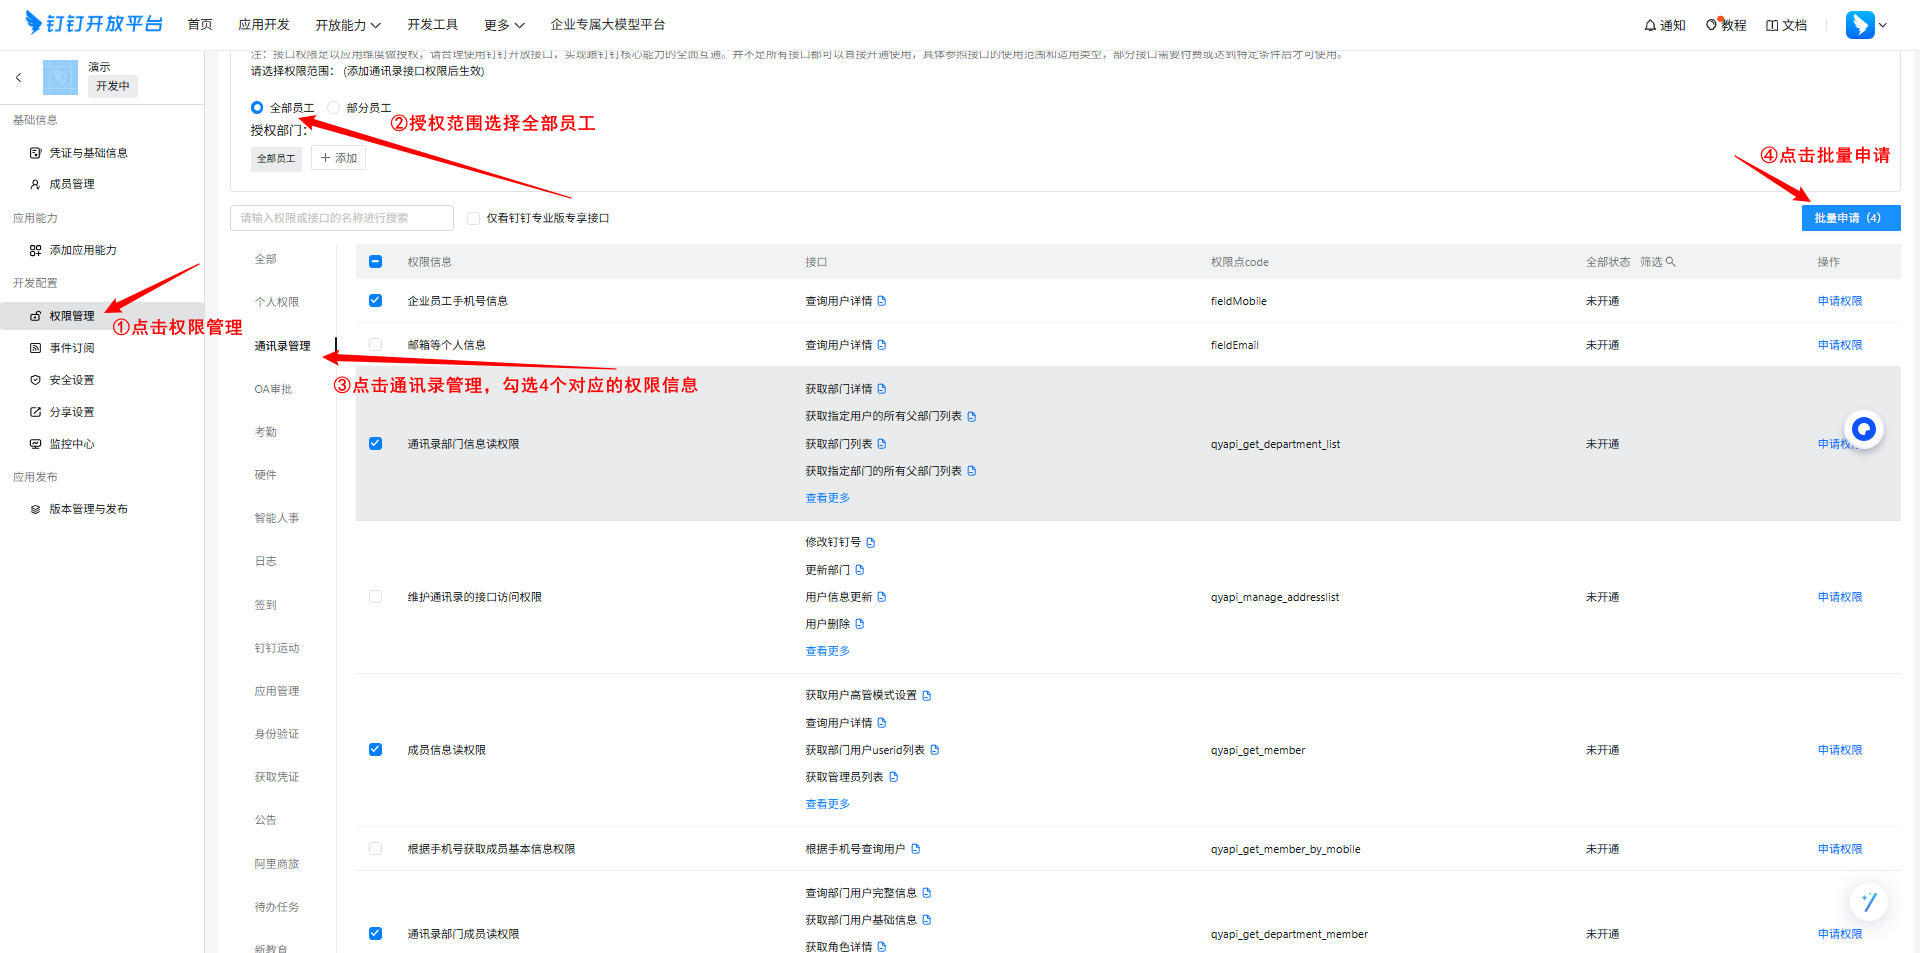Screen dimensions: 1920x953
Task: Open doc icon next to 获取用户高管模式设置
Action: coord(926,696)
